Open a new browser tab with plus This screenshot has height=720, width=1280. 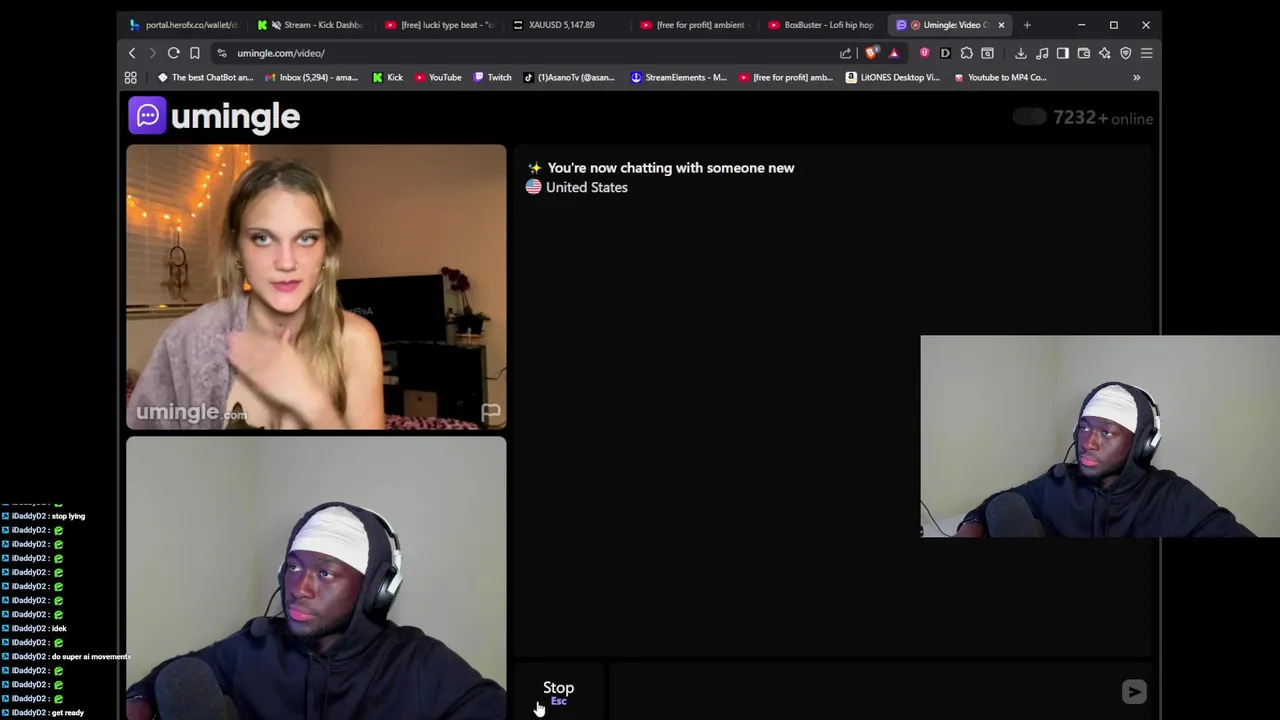coord(1027,25)
